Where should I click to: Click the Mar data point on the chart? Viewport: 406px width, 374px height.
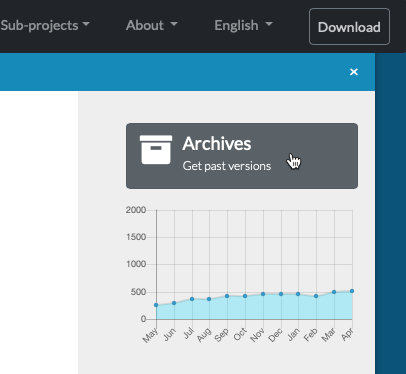(334, 292)
